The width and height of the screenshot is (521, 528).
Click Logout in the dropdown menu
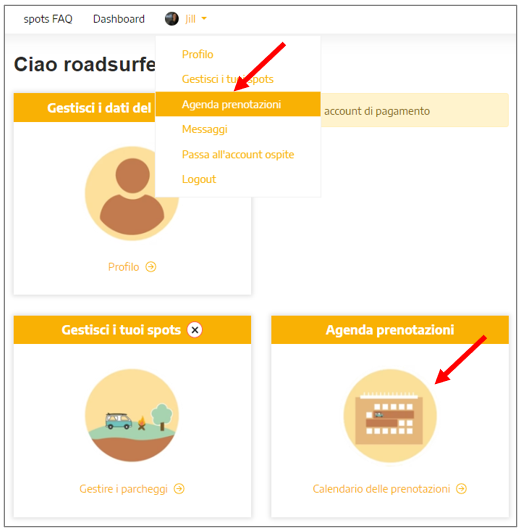199,179
